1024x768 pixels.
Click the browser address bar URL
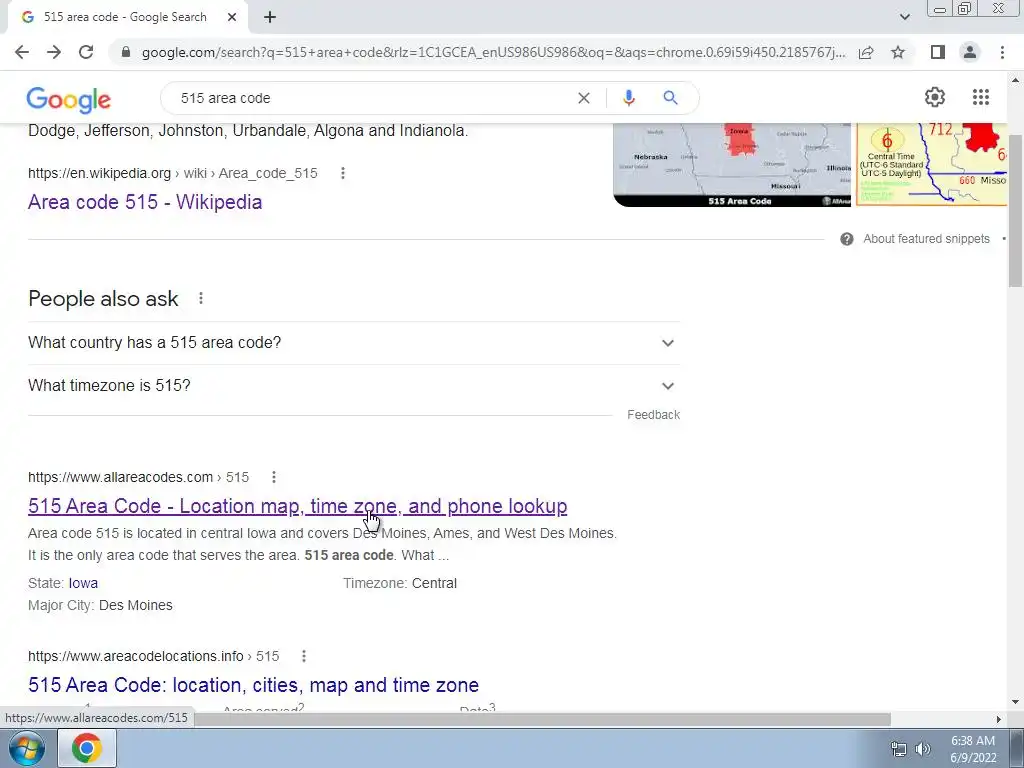pos(493,52)
